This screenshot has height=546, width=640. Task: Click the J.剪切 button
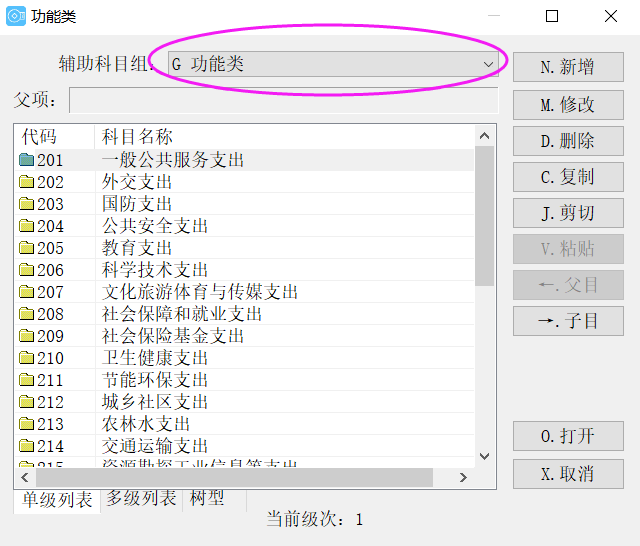pyautogui.click(x=568, y=213)
